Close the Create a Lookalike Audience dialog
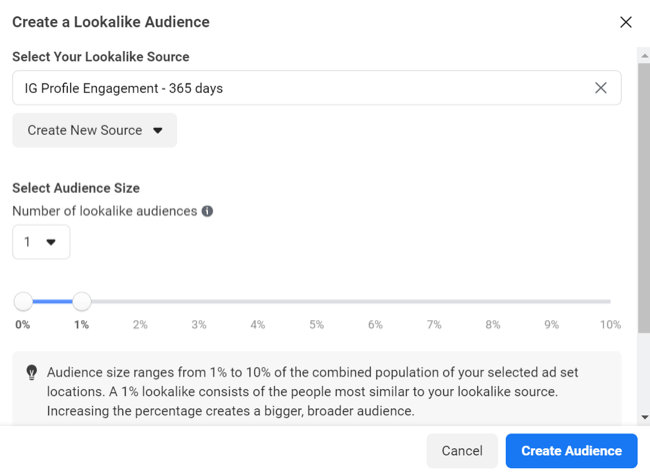The image size is (650, 473). (626, 22)
